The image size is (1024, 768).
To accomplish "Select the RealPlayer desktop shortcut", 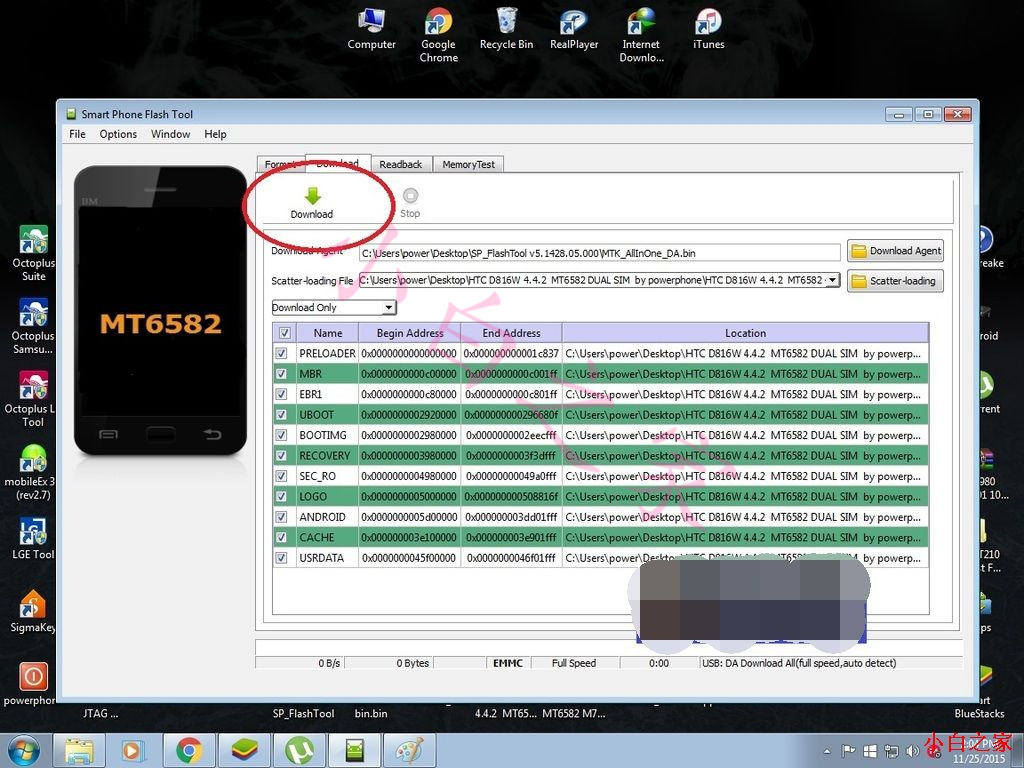I will pos(574,29).
